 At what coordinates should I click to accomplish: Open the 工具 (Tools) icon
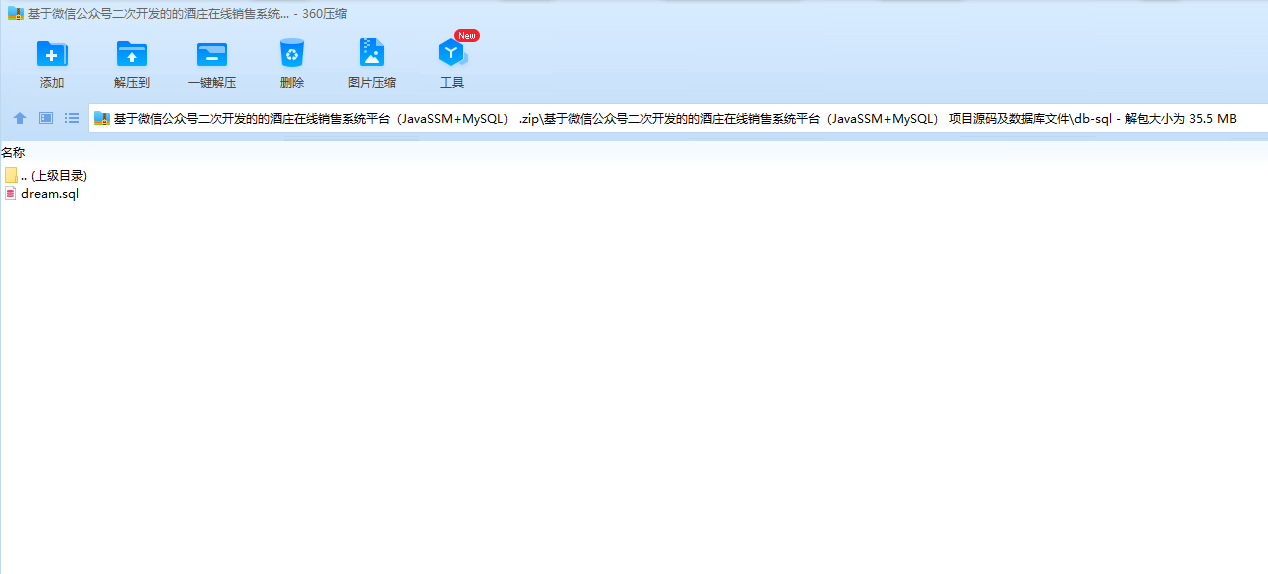[x=452, y=53]
